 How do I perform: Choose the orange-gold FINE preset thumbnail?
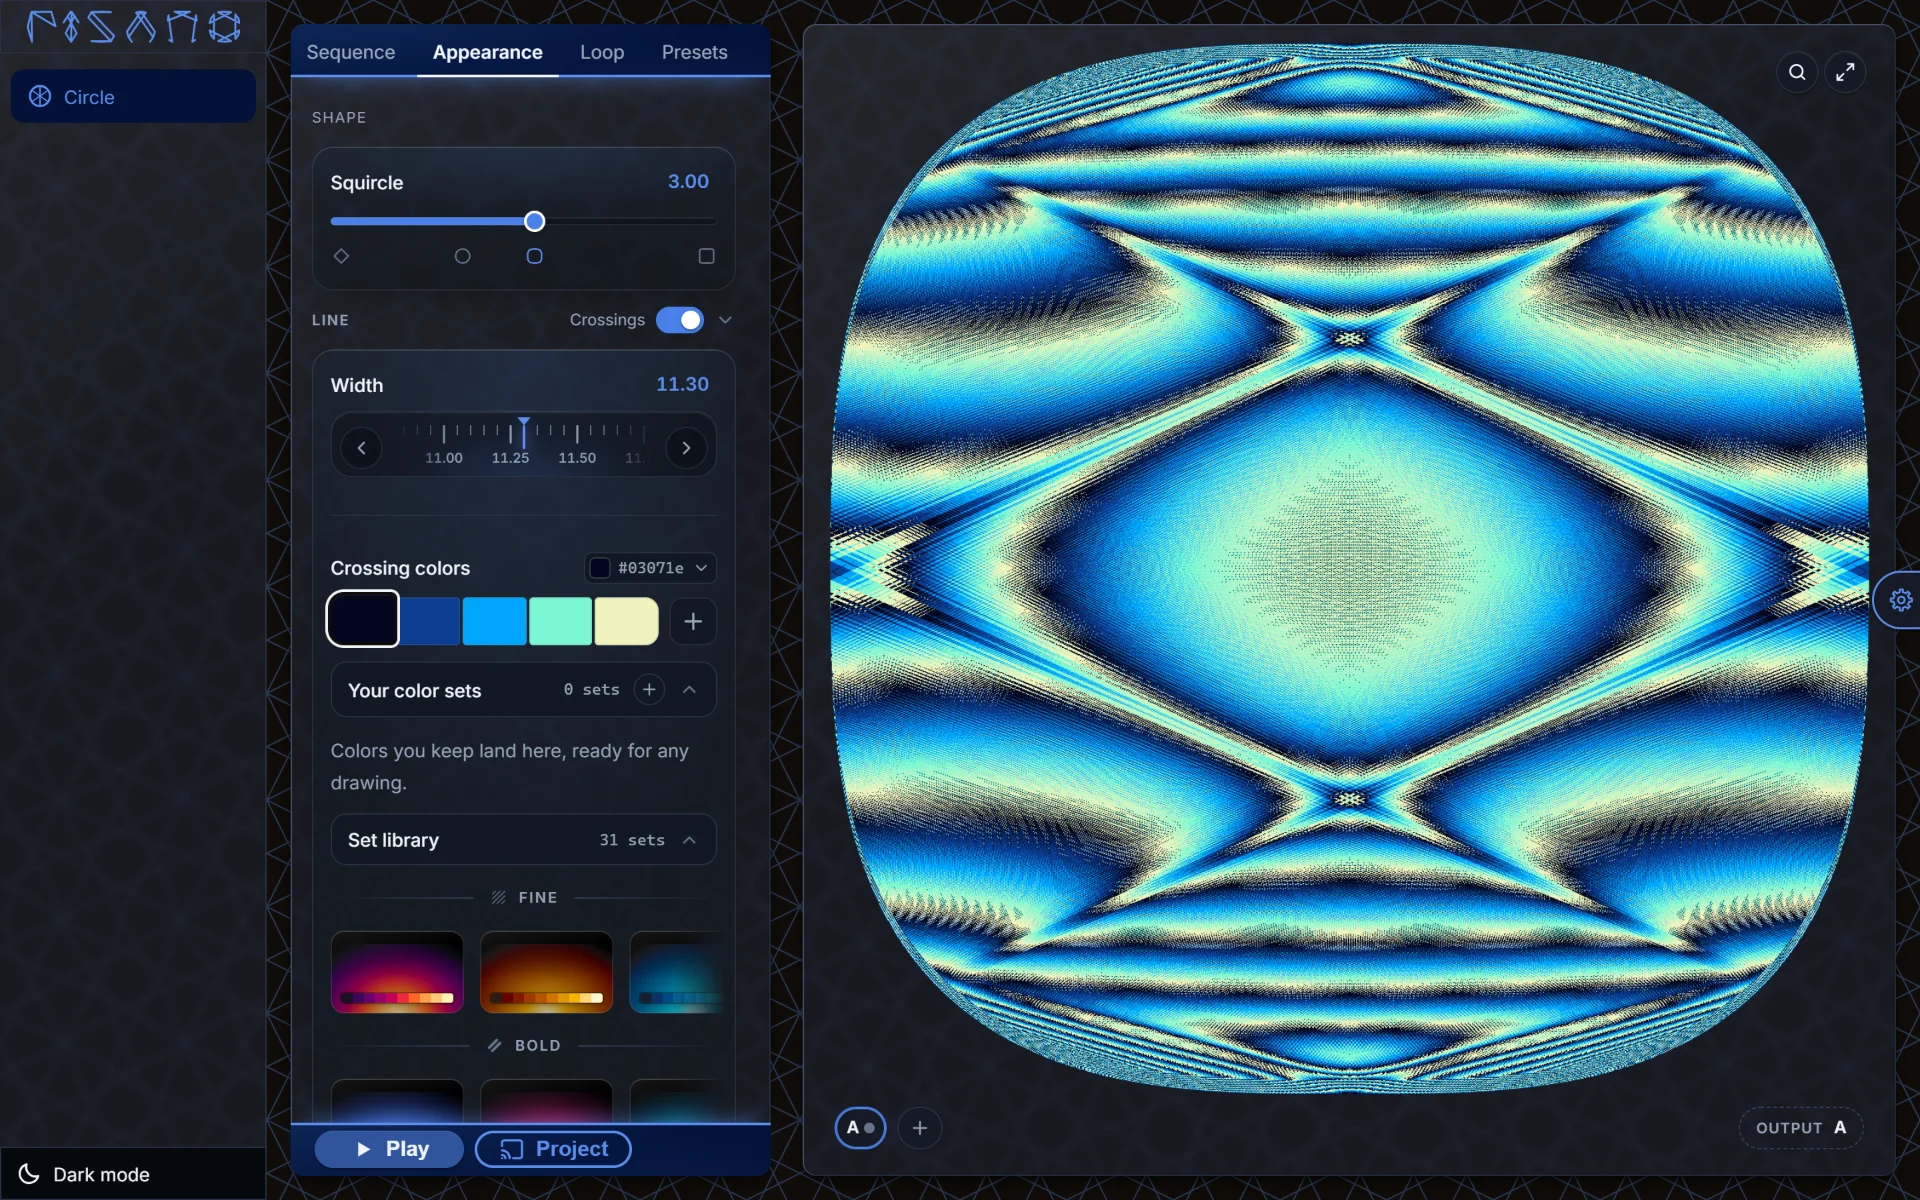(x=546, y=972)
